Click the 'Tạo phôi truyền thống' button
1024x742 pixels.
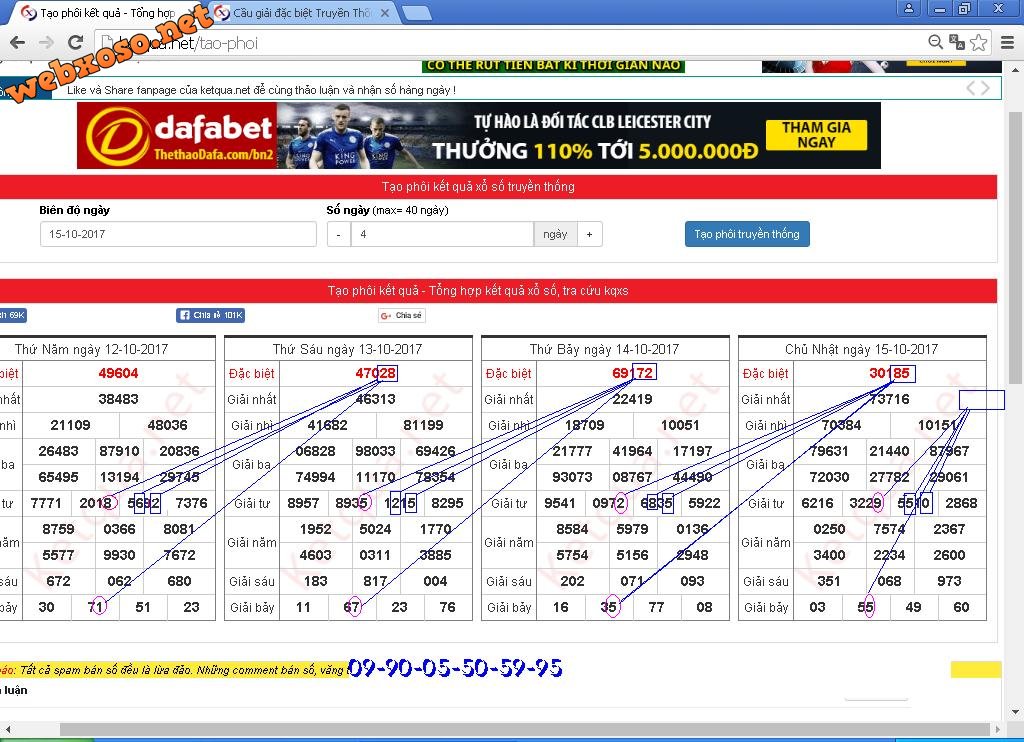[x=746, y=234]
